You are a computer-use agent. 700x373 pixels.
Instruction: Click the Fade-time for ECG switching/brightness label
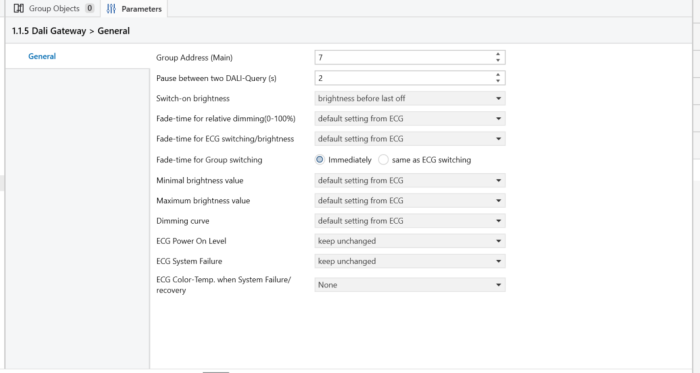(225, 139)
